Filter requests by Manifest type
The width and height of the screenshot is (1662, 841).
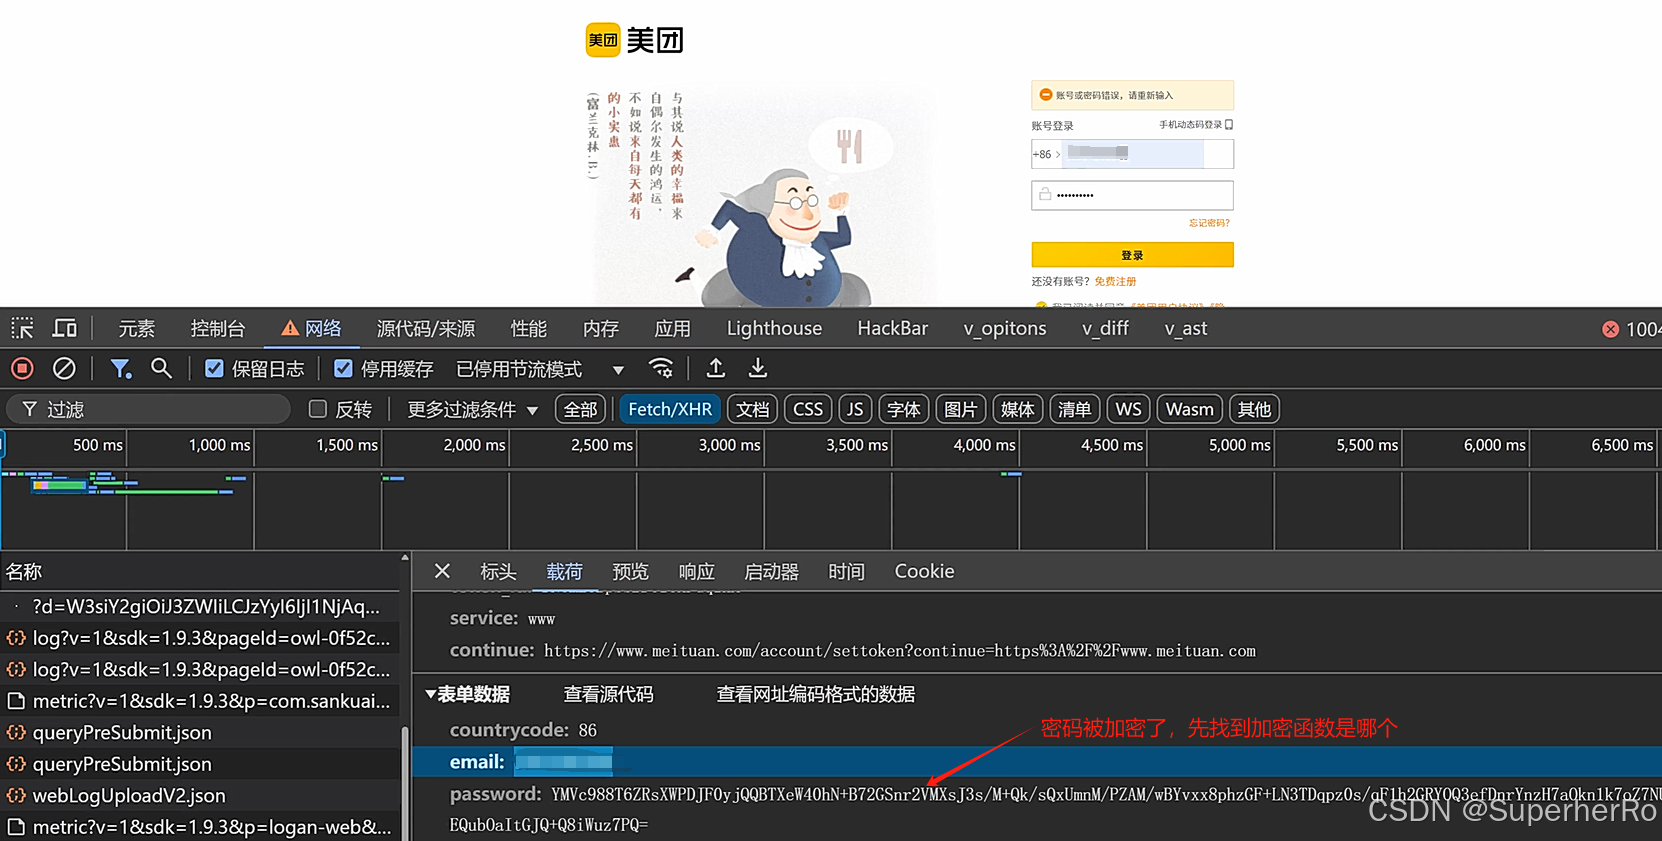click(1075, 409)
